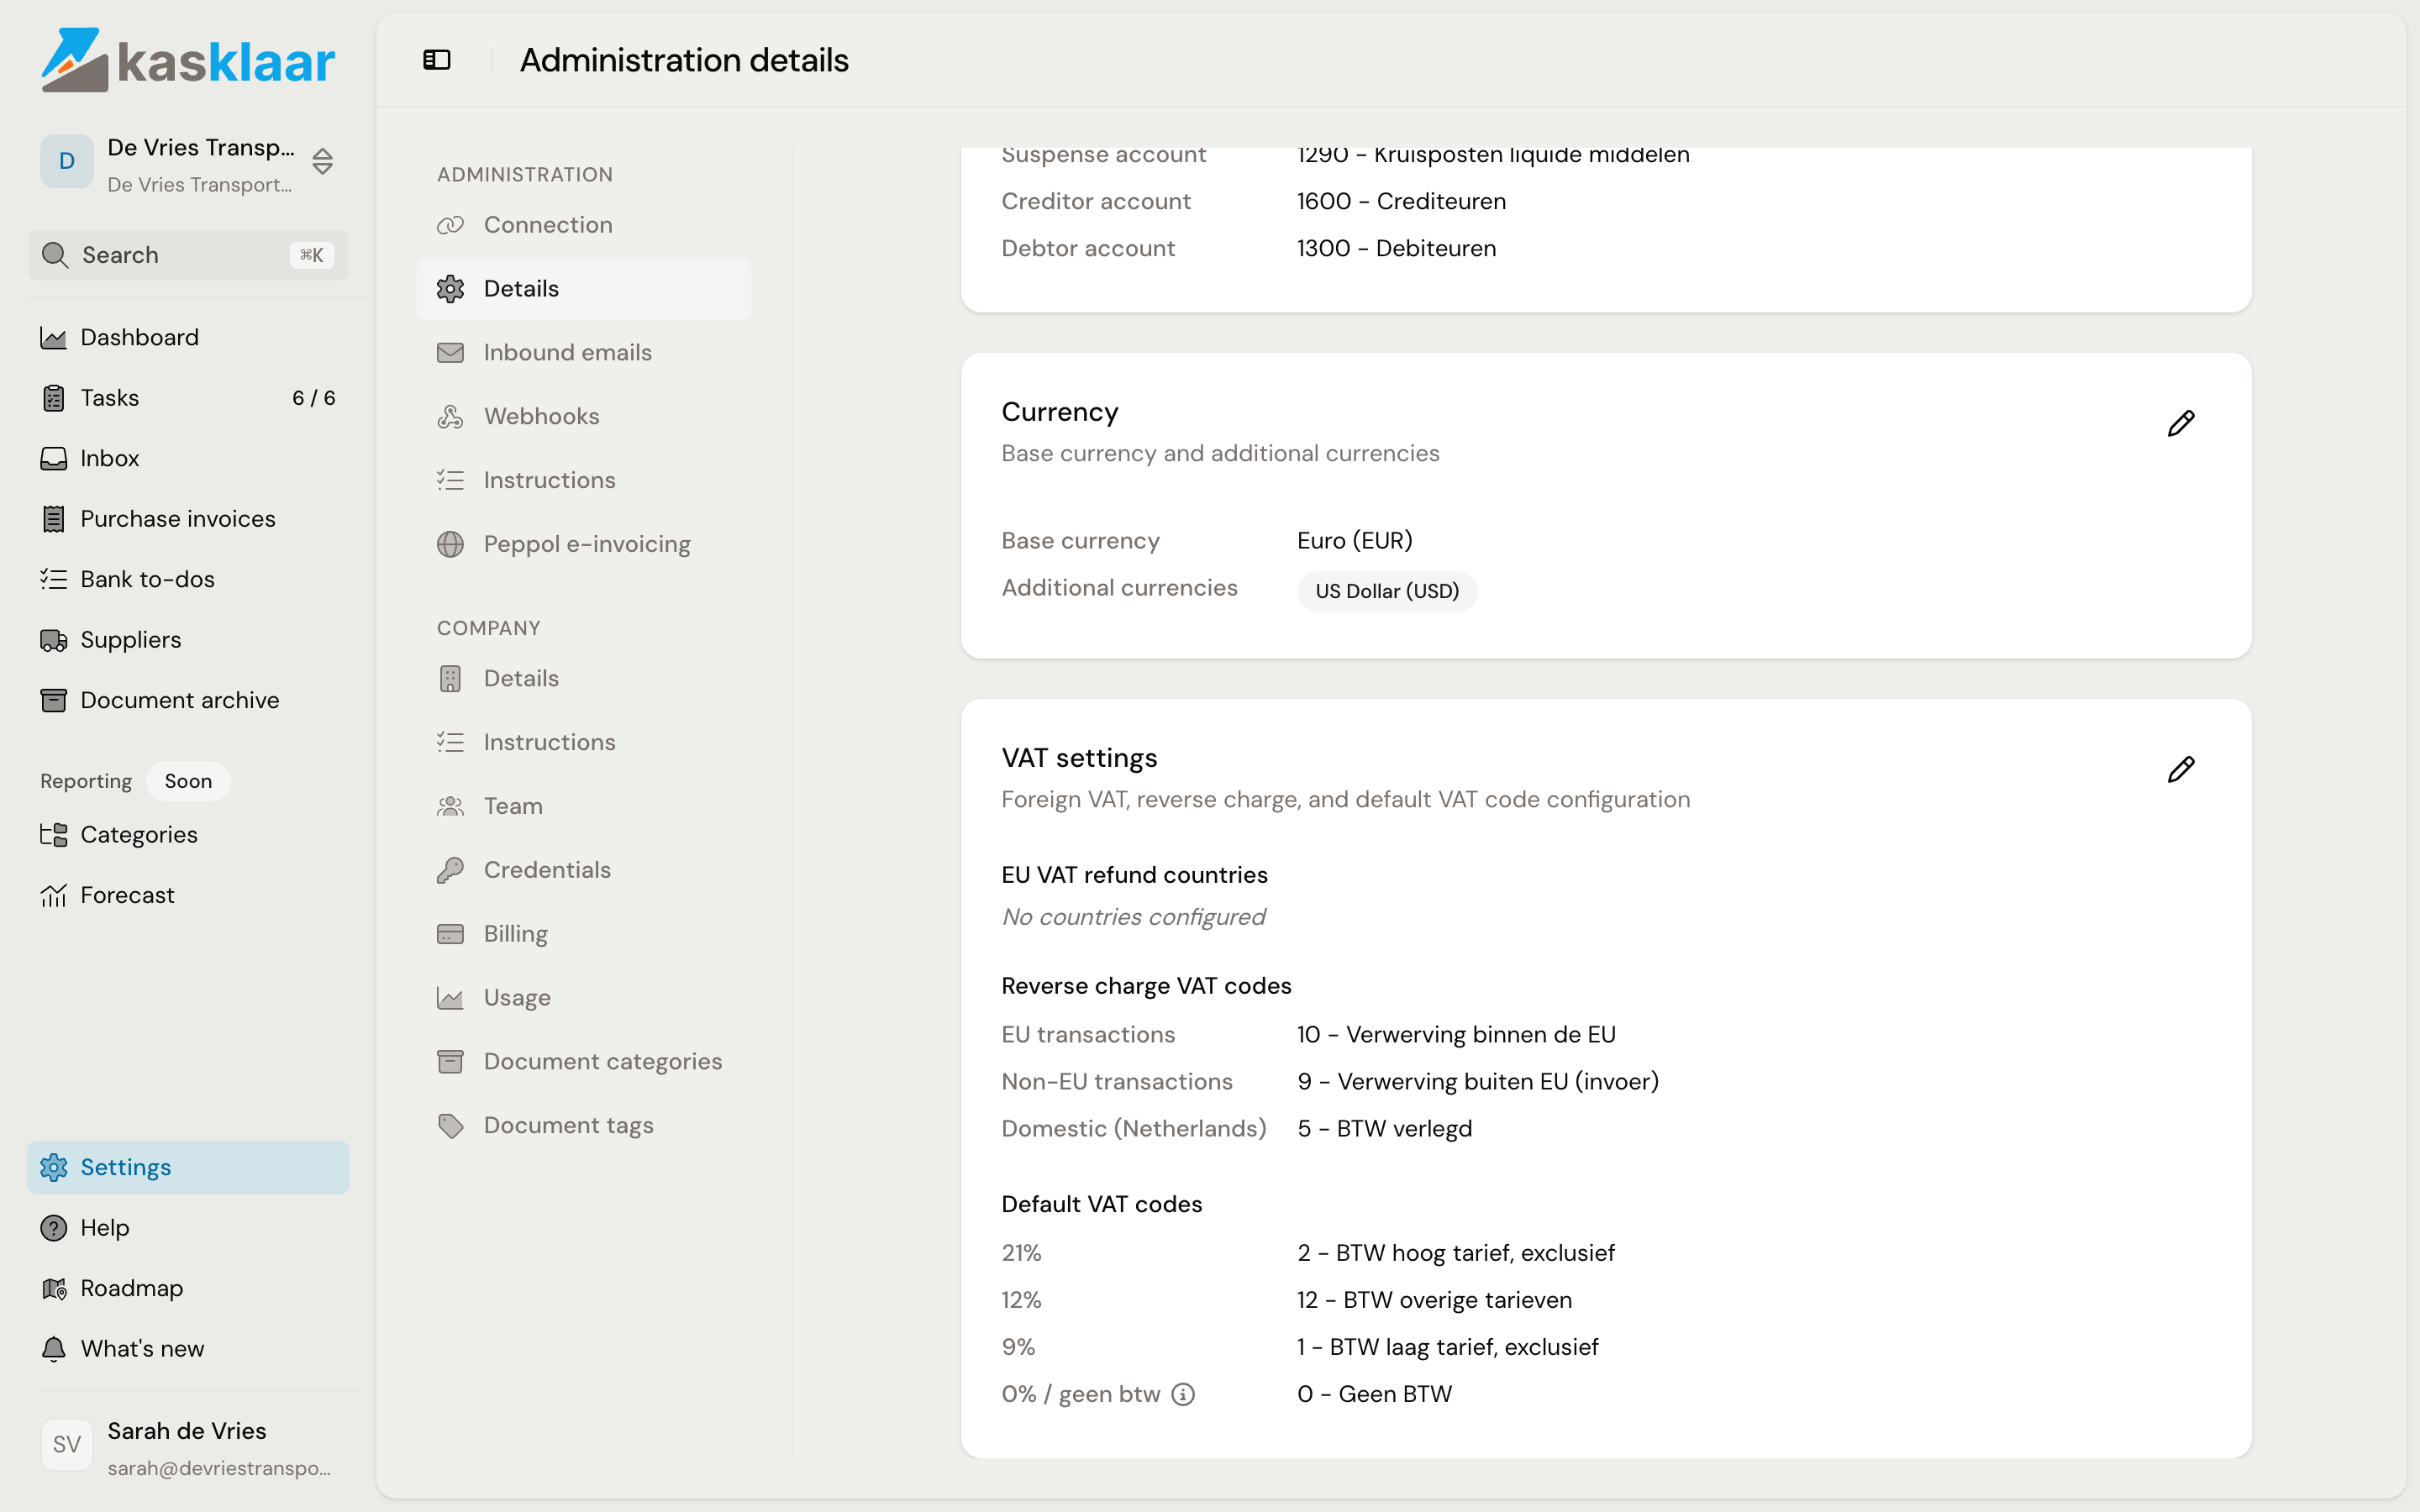Image resolution: width=2420 pixels, height=1512 pixels.
Task: Click '1 - BTW laag tarief, exclusief'
Action: tap(1447, 1348)
